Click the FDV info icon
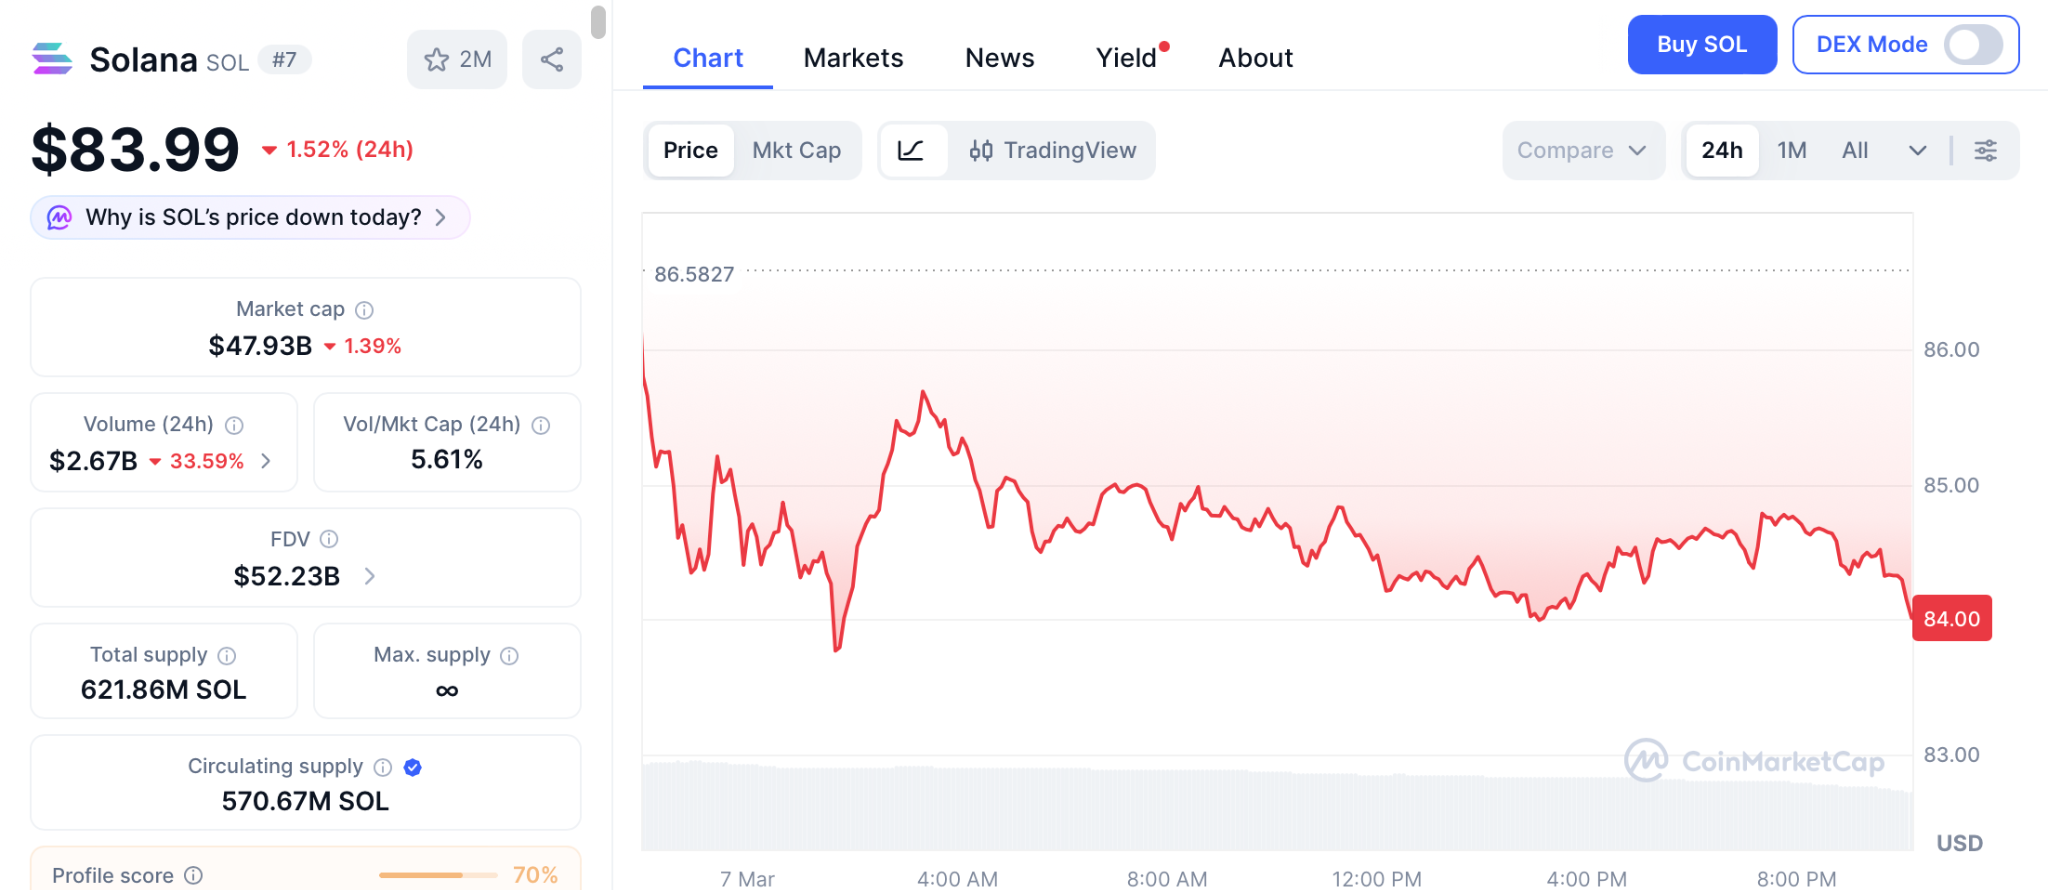Image resolution: width=2048 pixels, height=890 pixels. pyautogui.click(x=329, y=539)
